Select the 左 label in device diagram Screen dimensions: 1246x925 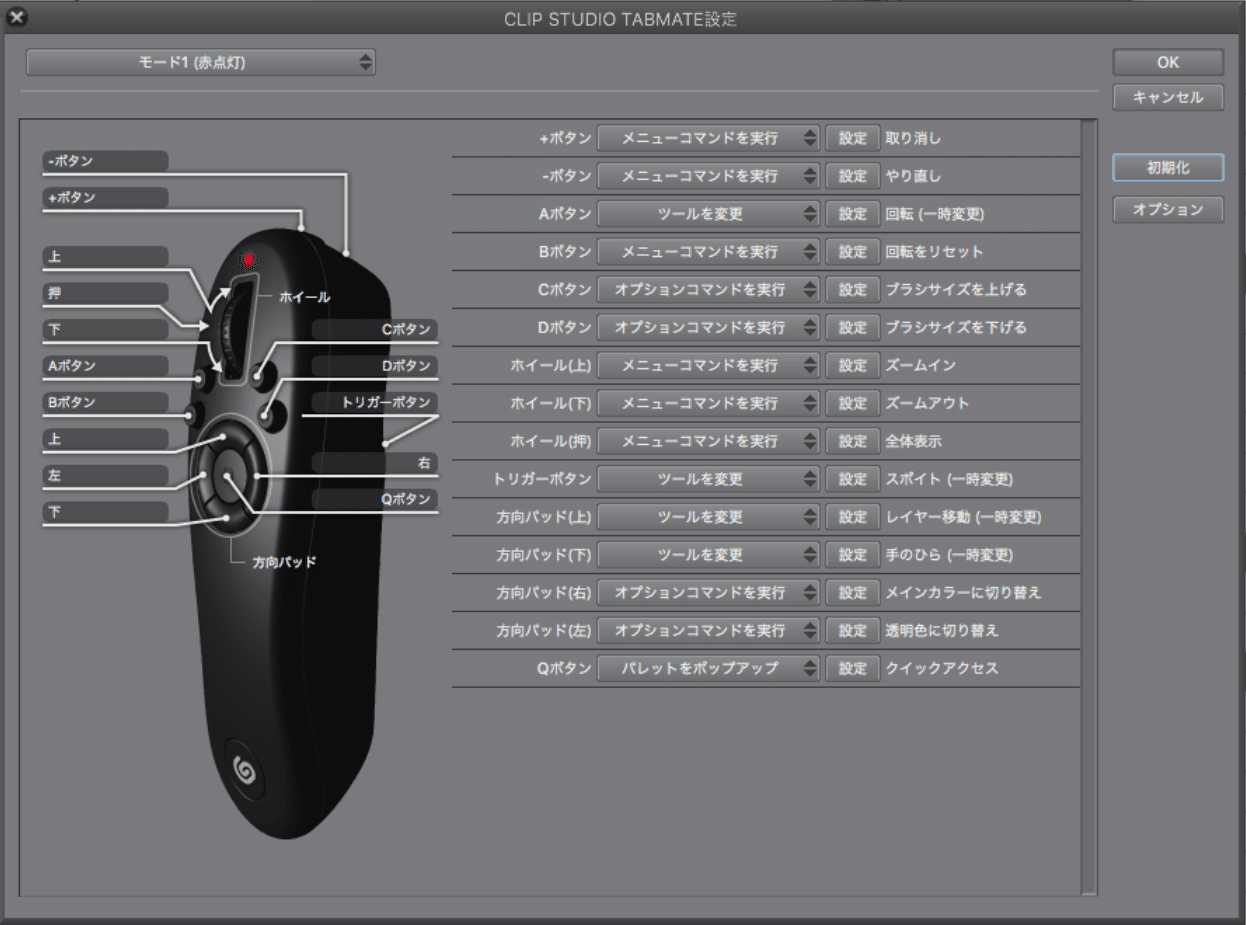tap(105, 476)
